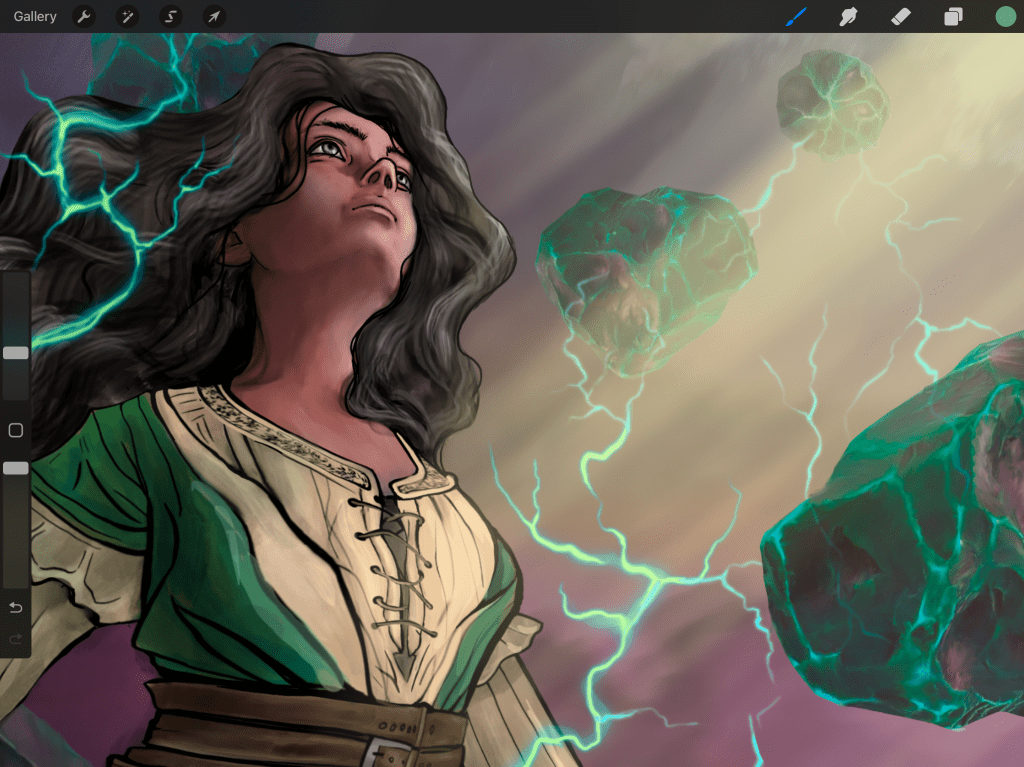Tap the brush size slider handle
The width and height of the screenshot is (1024, 767).
(x=15, y=352)
